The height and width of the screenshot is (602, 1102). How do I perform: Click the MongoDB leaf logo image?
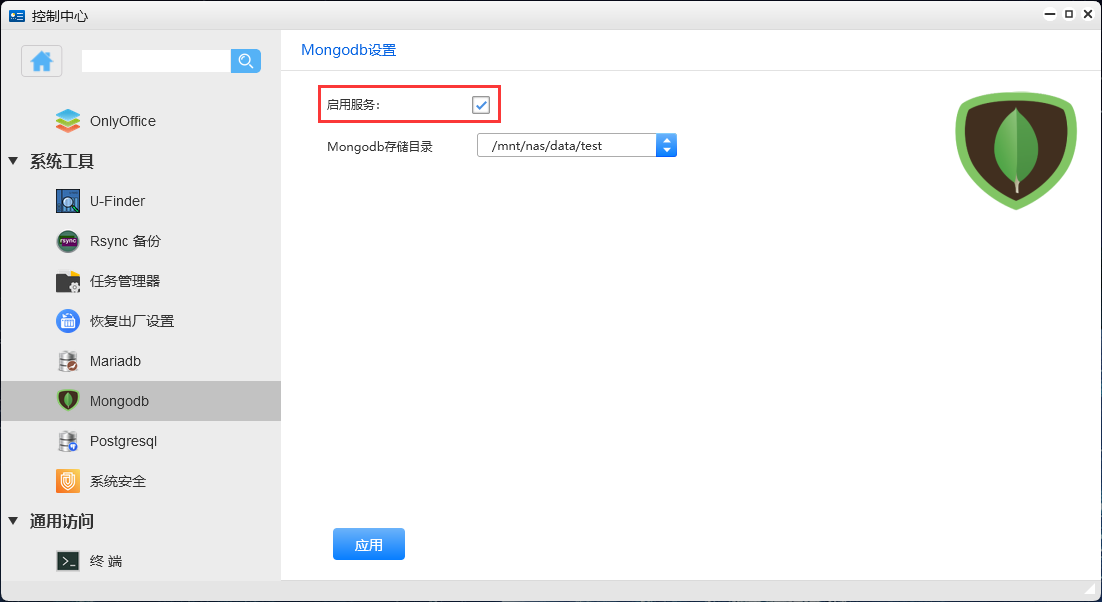tap(1015, 150)
